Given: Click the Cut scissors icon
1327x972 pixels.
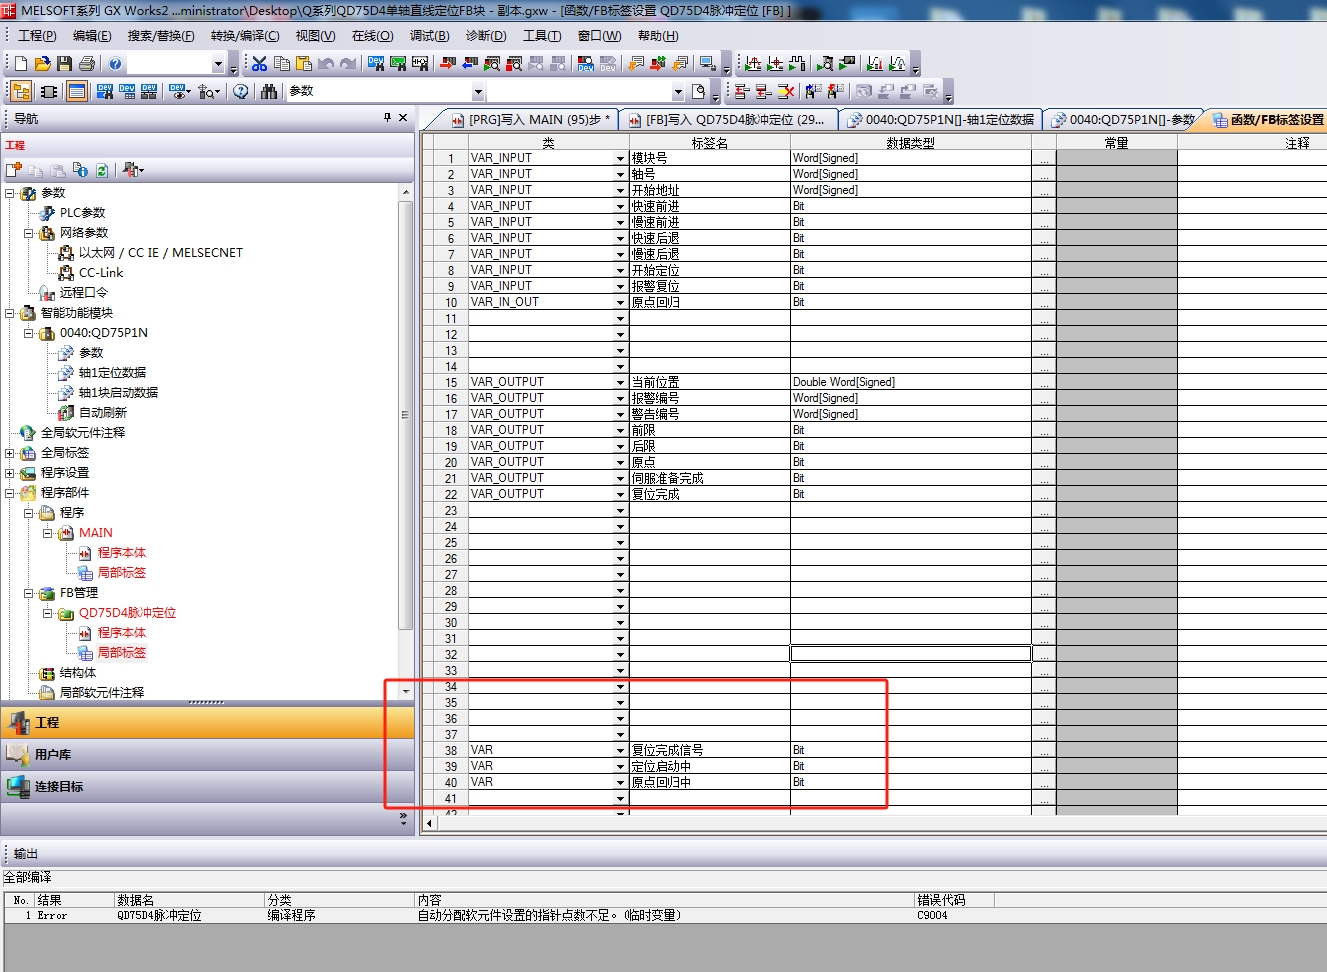Looking at the screenshot, I should pyautogui.click(x=260, y=64).
